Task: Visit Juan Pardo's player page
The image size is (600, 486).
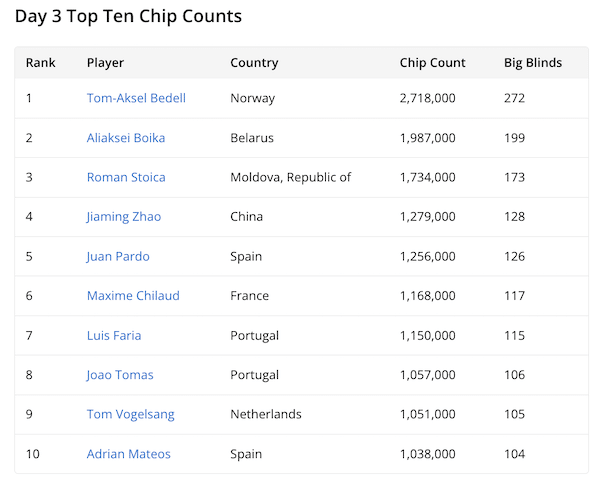Action: click(118, 256)
